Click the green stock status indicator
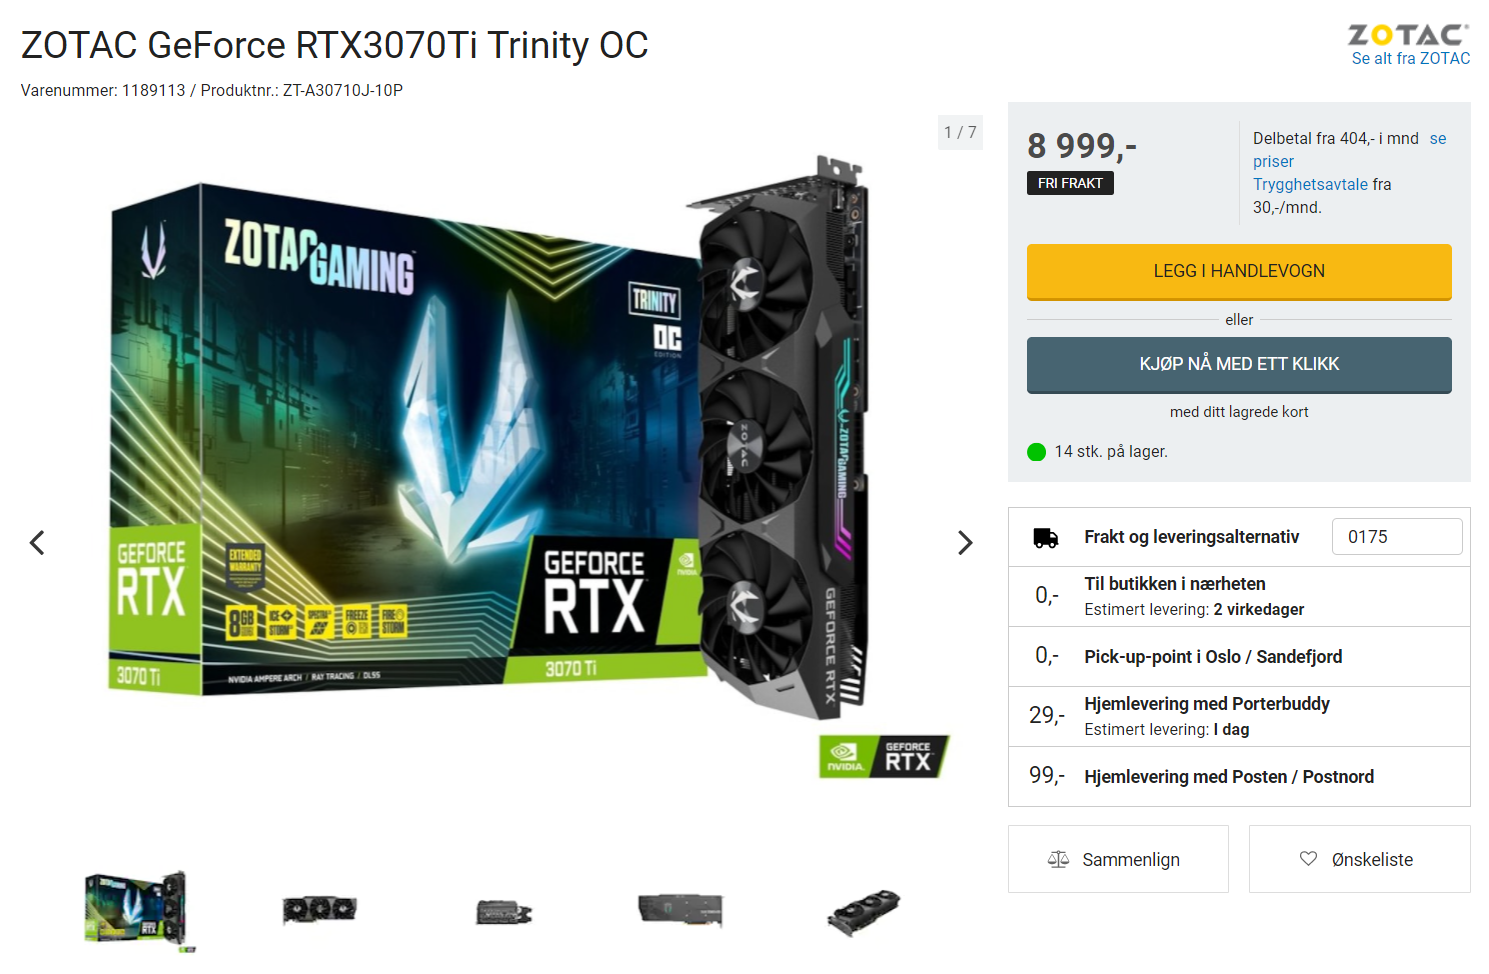Image resolution: width=1489 pixels, height=974 pixels. 1036,452
